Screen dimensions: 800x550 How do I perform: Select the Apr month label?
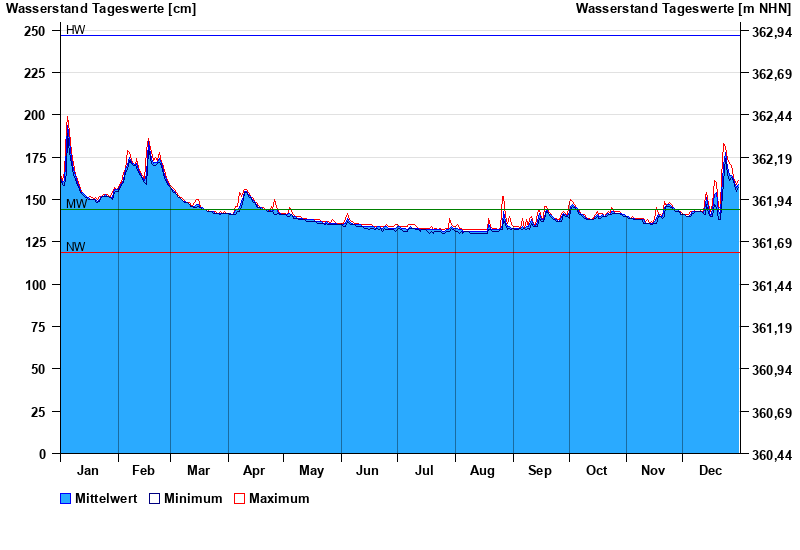point(254,471)
